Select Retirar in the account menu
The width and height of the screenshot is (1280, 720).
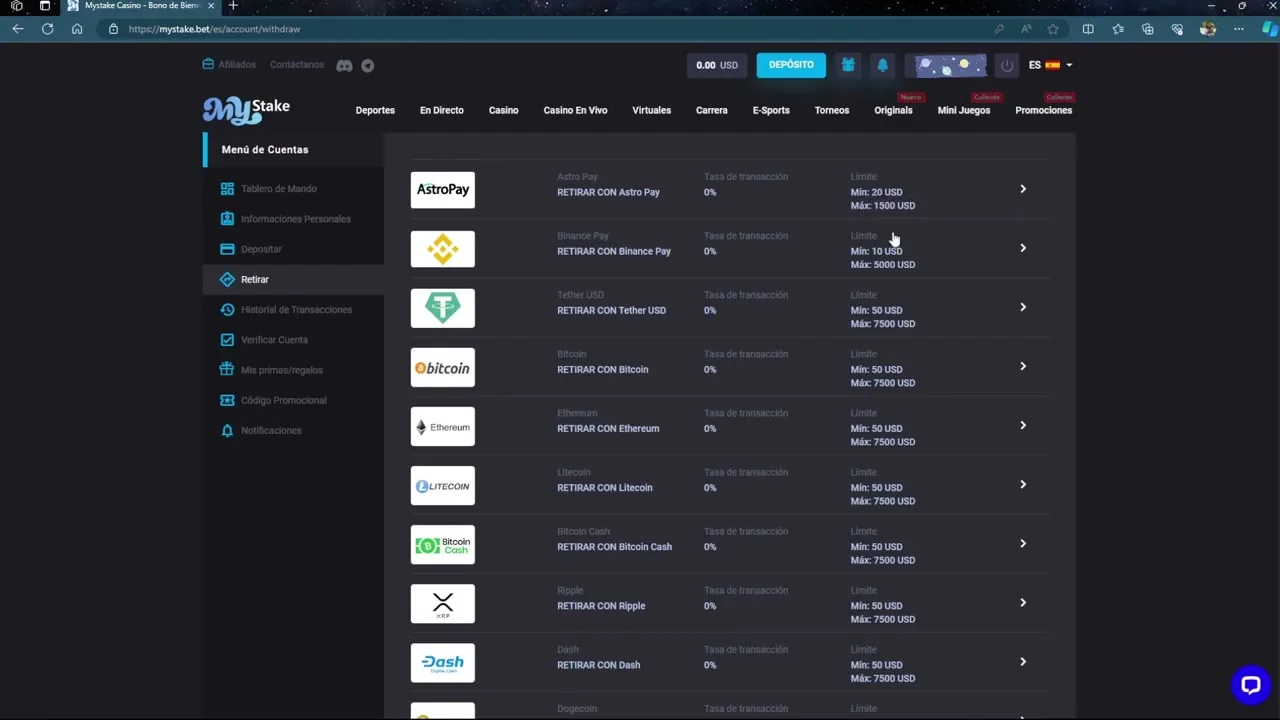point(294,279)
